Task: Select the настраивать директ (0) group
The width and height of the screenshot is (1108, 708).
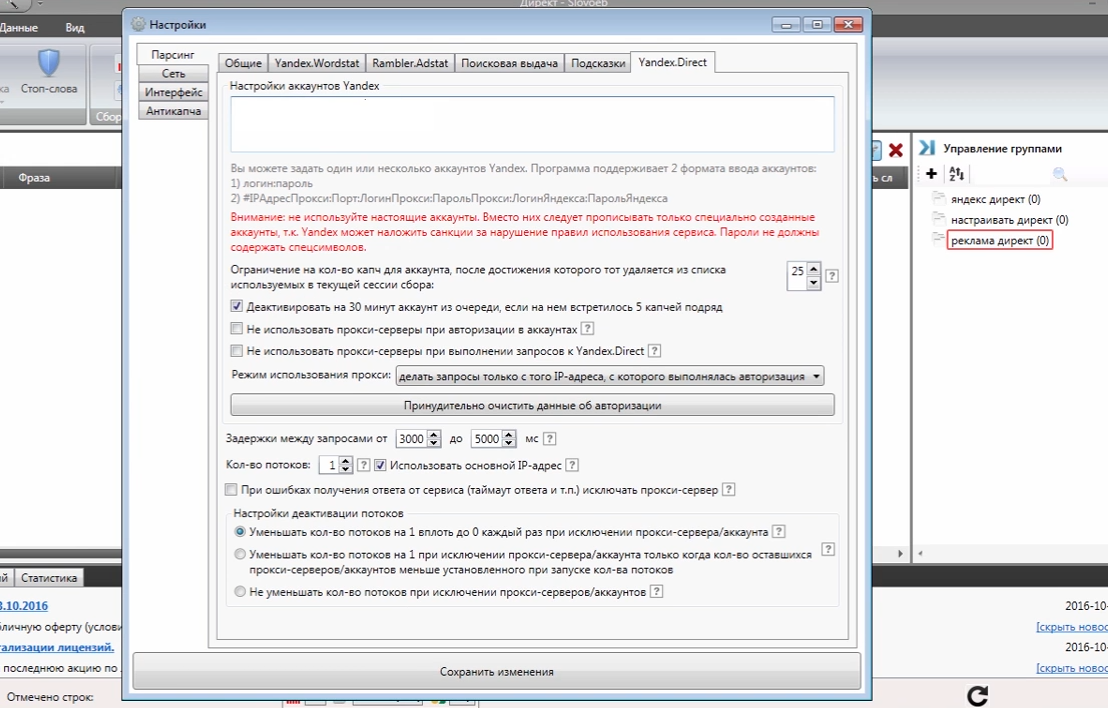Action: [x=1009, y=220]
